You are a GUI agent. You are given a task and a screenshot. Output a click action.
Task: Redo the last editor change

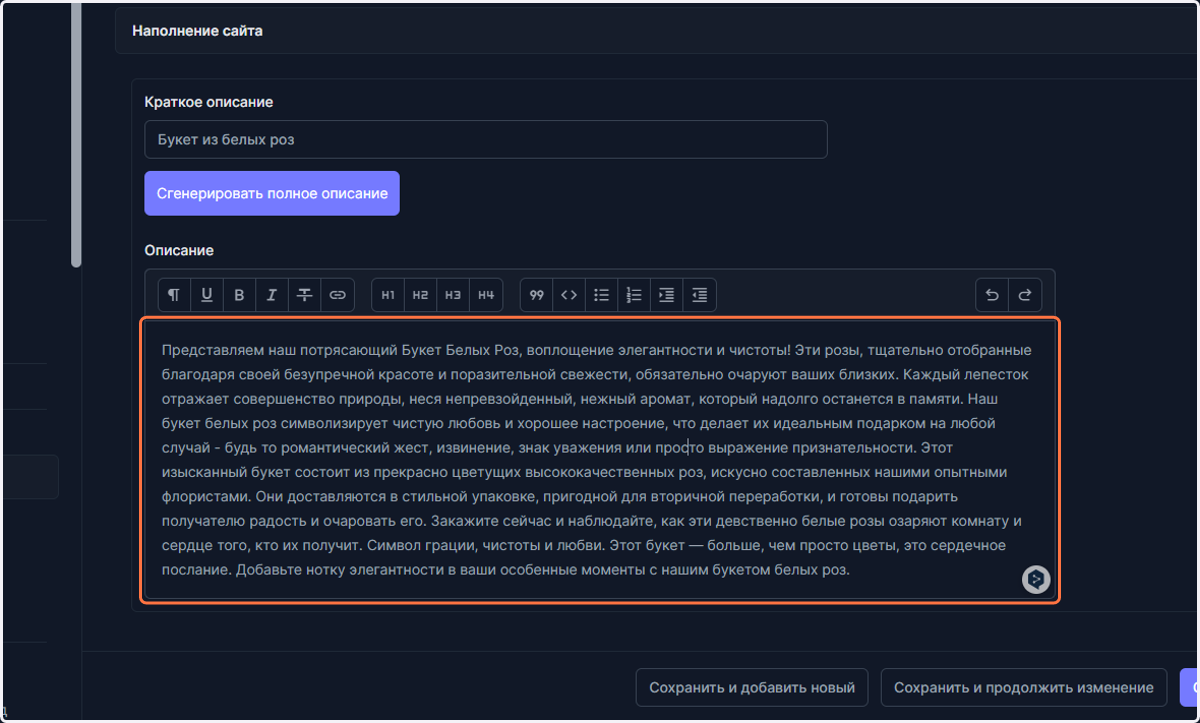(x=1025, y=295)
